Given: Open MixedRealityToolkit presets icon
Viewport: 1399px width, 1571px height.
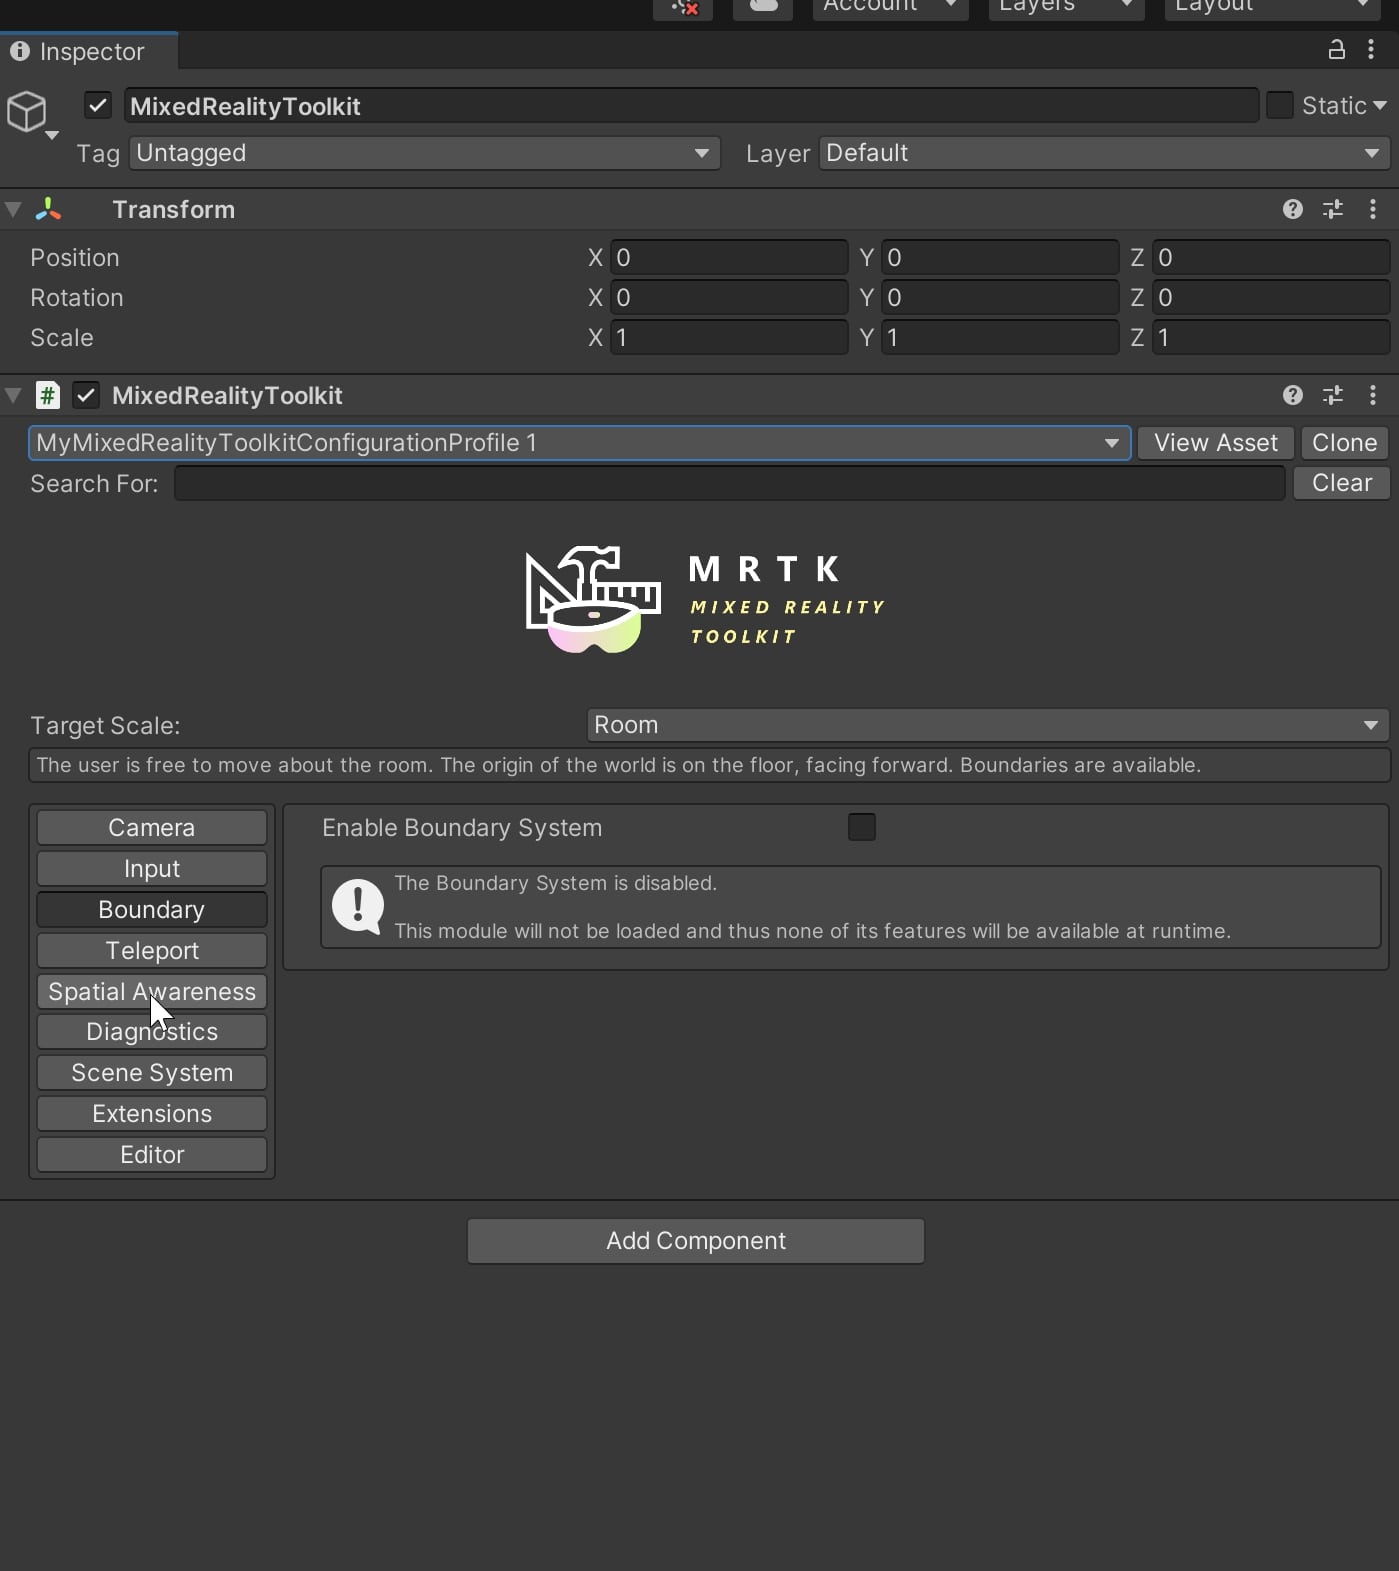Looking at the screenshot, I should [x=1333, y=395].
